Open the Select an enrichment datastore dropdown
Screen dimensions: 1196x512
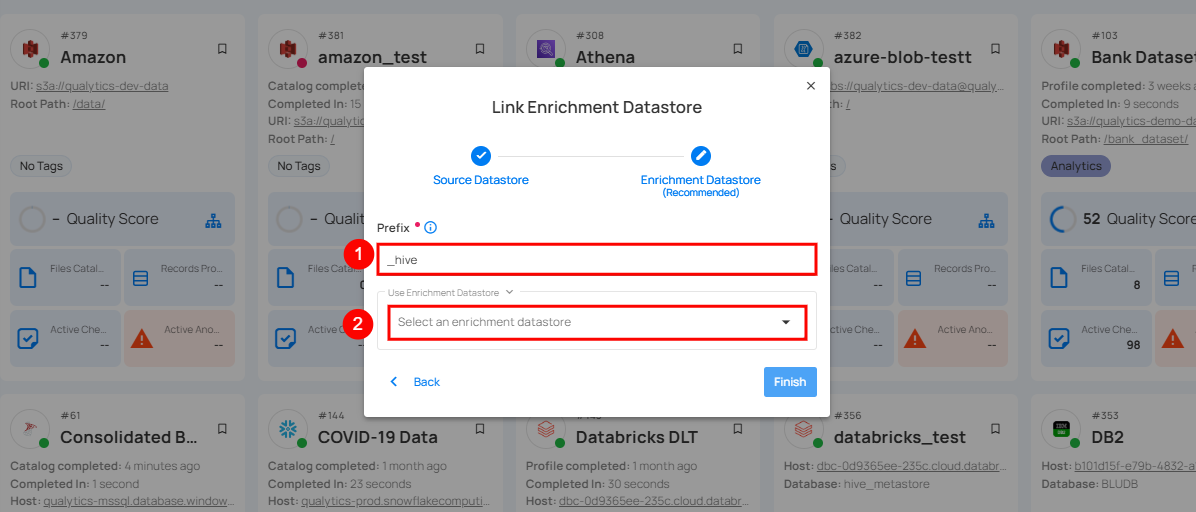580,322
